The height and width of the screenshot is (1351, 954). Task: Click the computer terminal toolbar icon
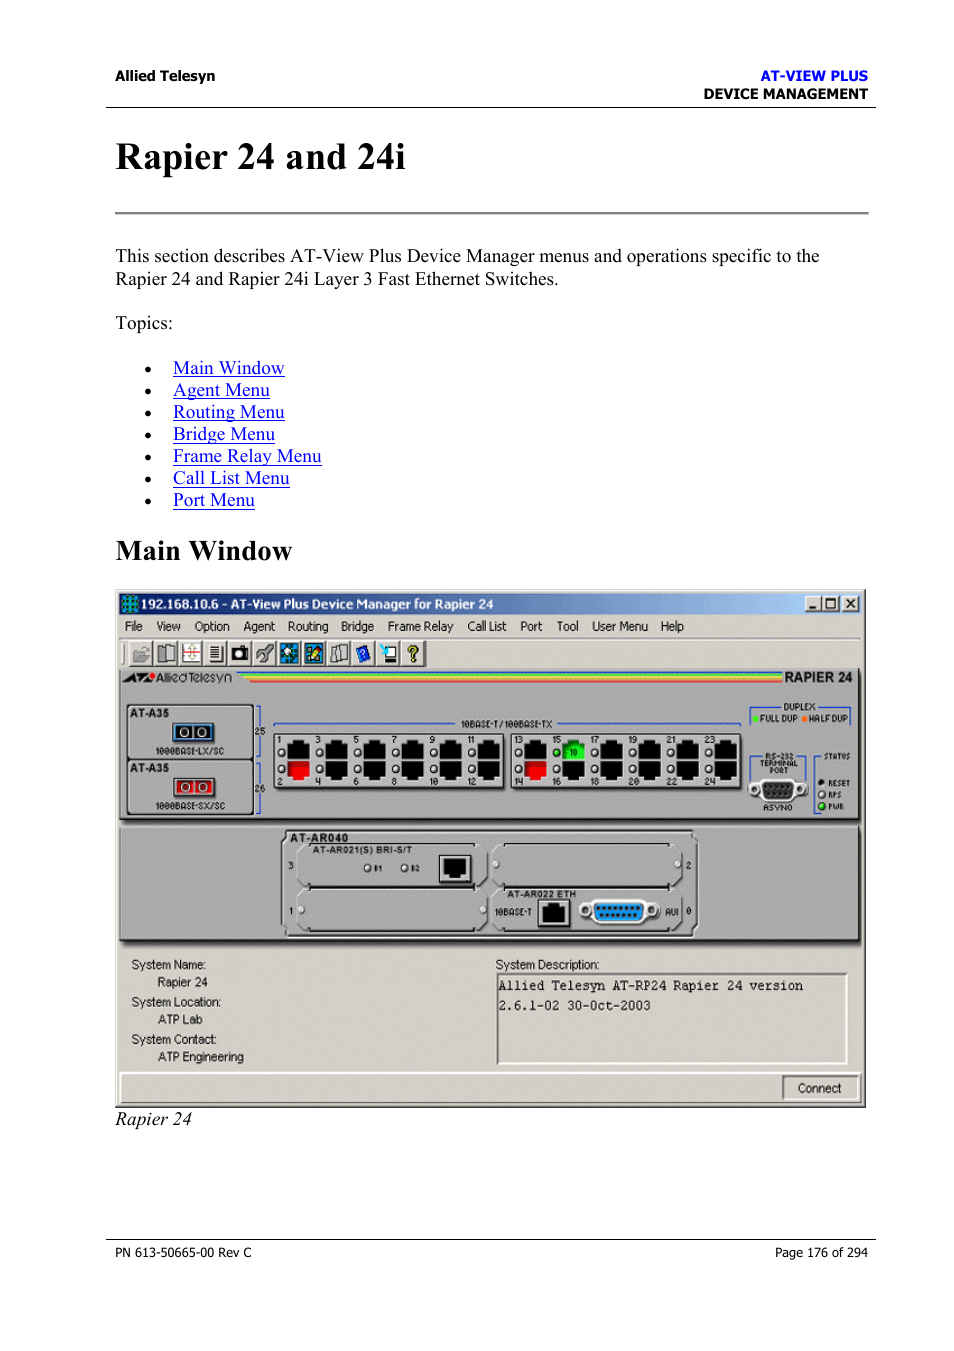click(388, 654)
